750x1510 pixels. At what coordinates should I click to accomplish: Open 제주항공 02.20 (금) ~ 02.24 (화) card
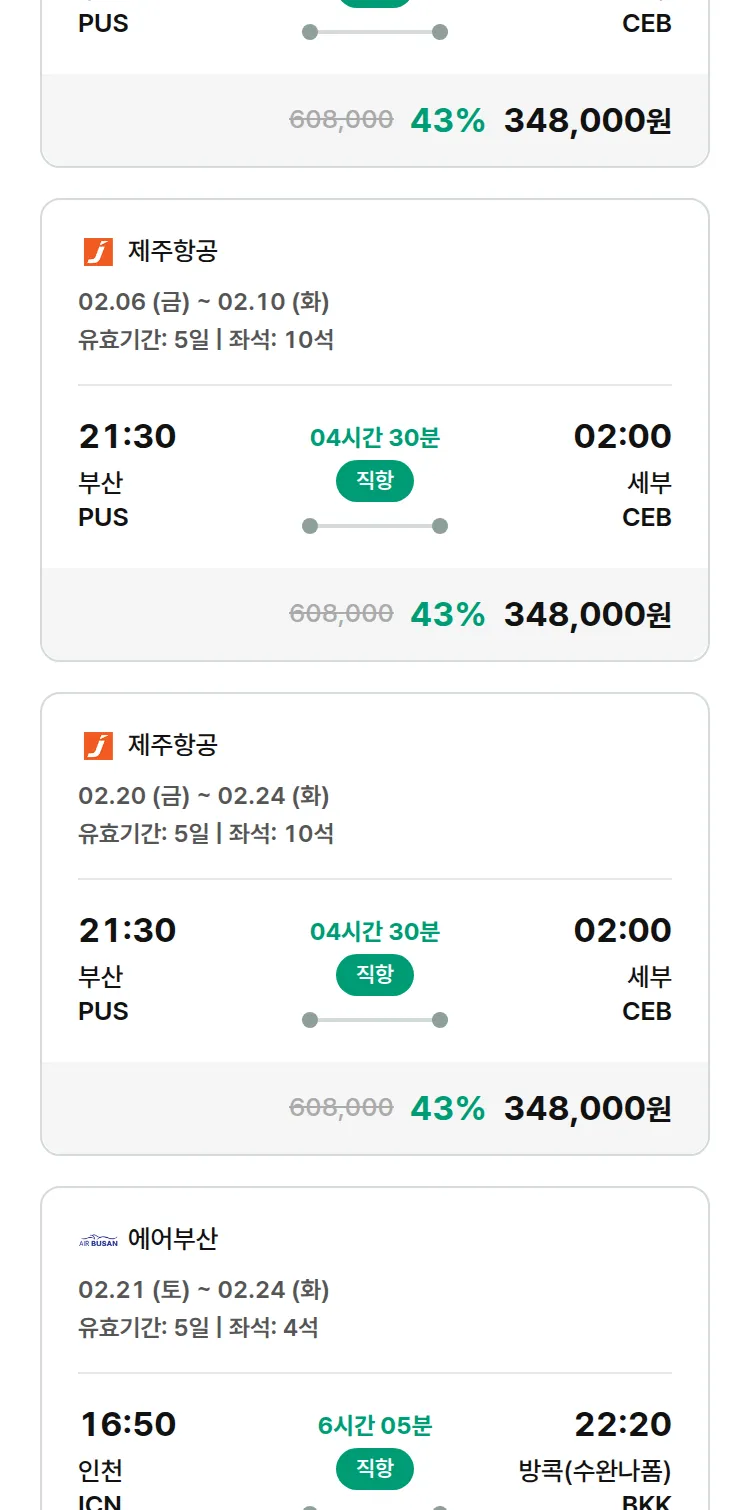click(374, 795)
